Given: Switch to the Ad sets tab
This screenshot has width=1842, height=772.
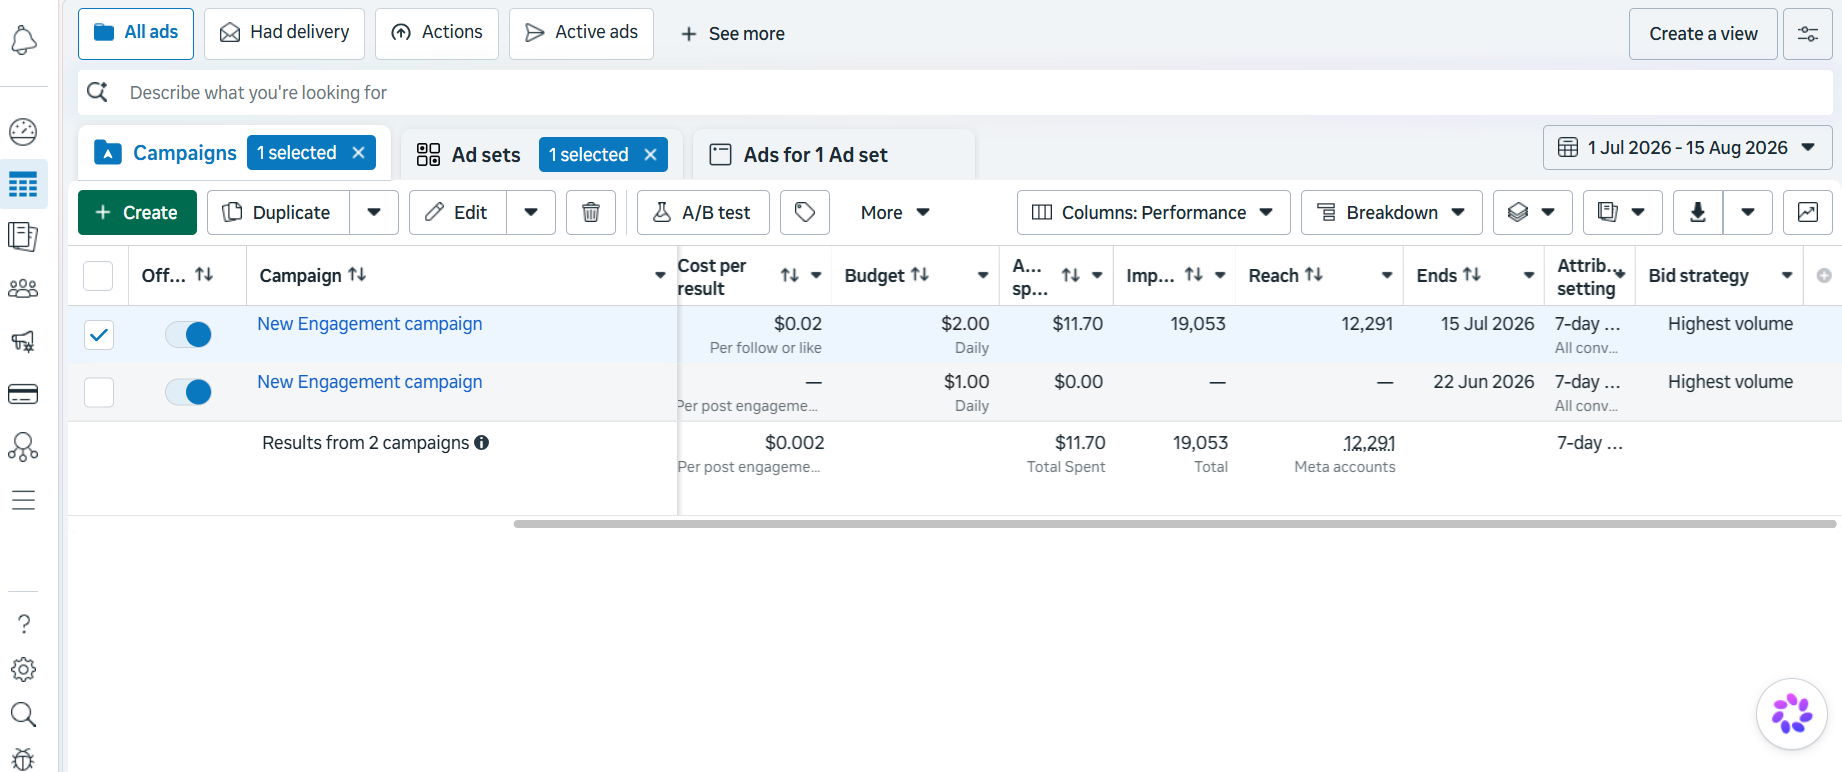Looking at the screenshot, I should 485,155.
